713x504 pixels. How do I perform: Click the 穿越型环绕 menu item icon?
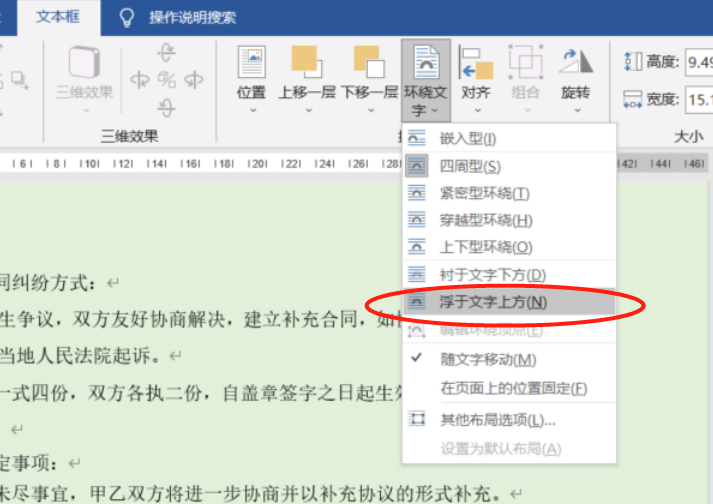(417, 220)
